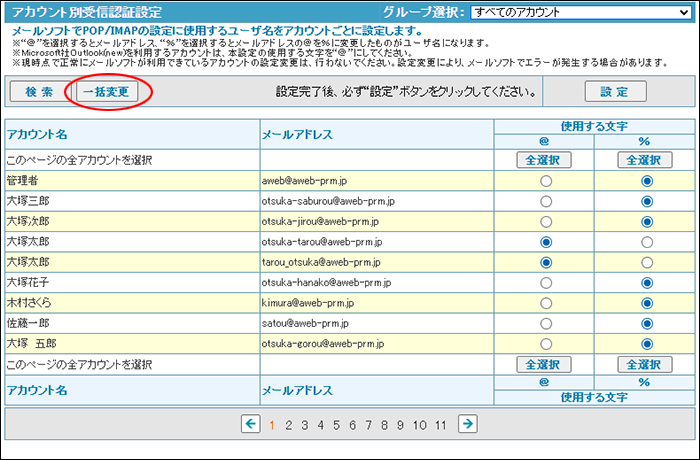
Task: Go to next page with right arrow
Action: [466, 424]
